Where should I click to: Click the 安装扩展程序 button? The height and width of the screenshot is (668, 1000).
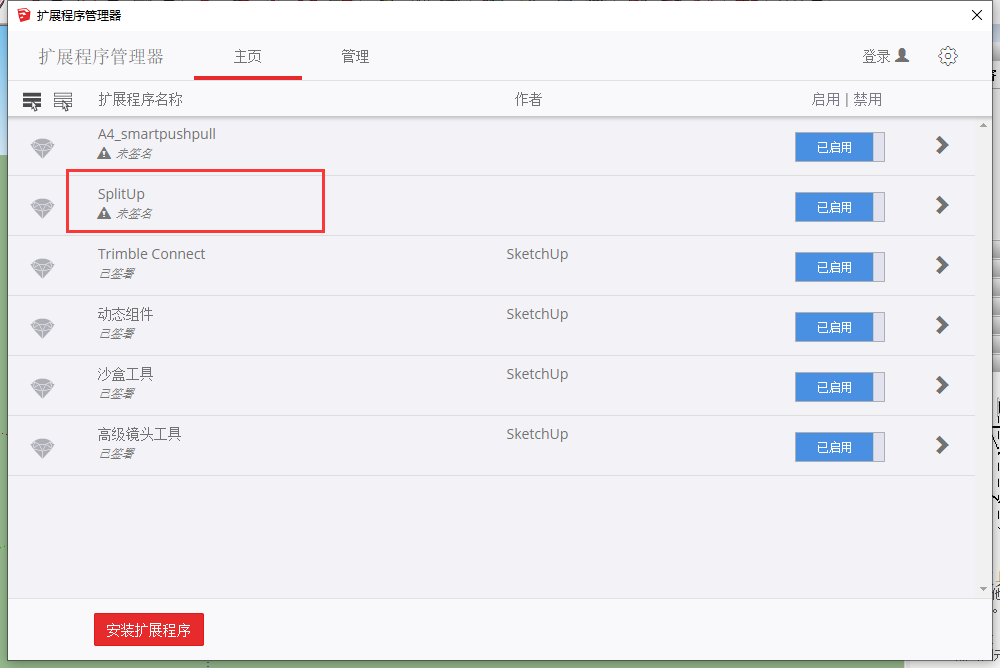(x=149, y=630)
